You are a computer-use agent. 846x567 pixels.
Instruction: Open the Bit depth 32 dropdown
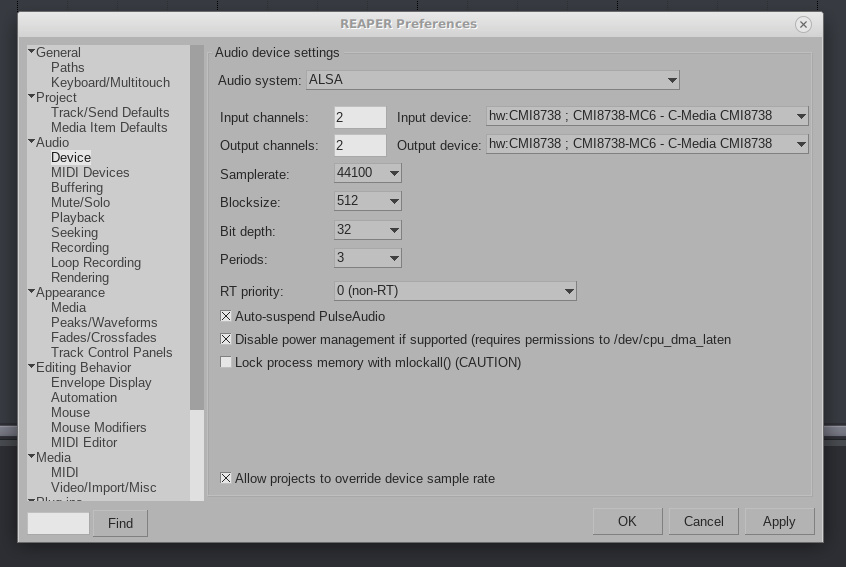coord(367,230)
